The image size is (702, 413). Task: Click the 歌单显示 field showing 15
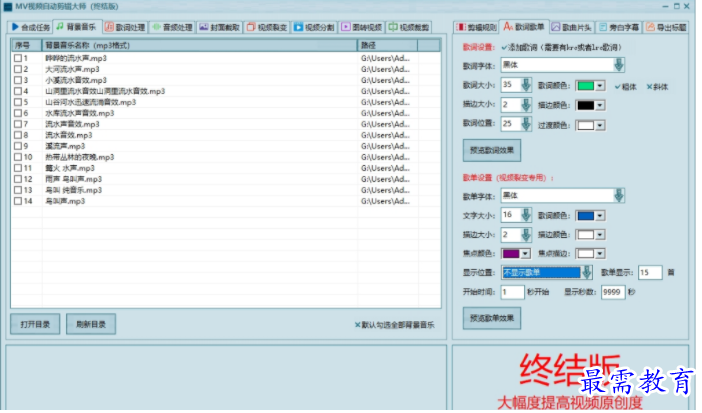(x=650, y=272)
